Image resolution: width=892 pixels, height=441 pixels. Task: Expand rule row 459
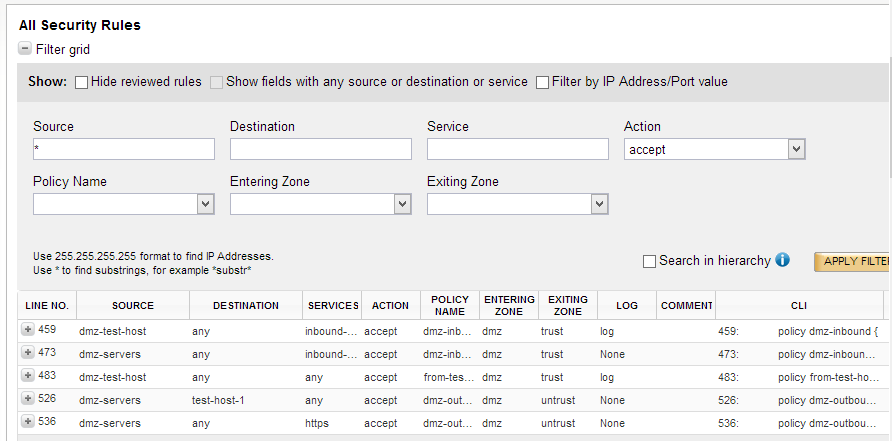(27, 329)
